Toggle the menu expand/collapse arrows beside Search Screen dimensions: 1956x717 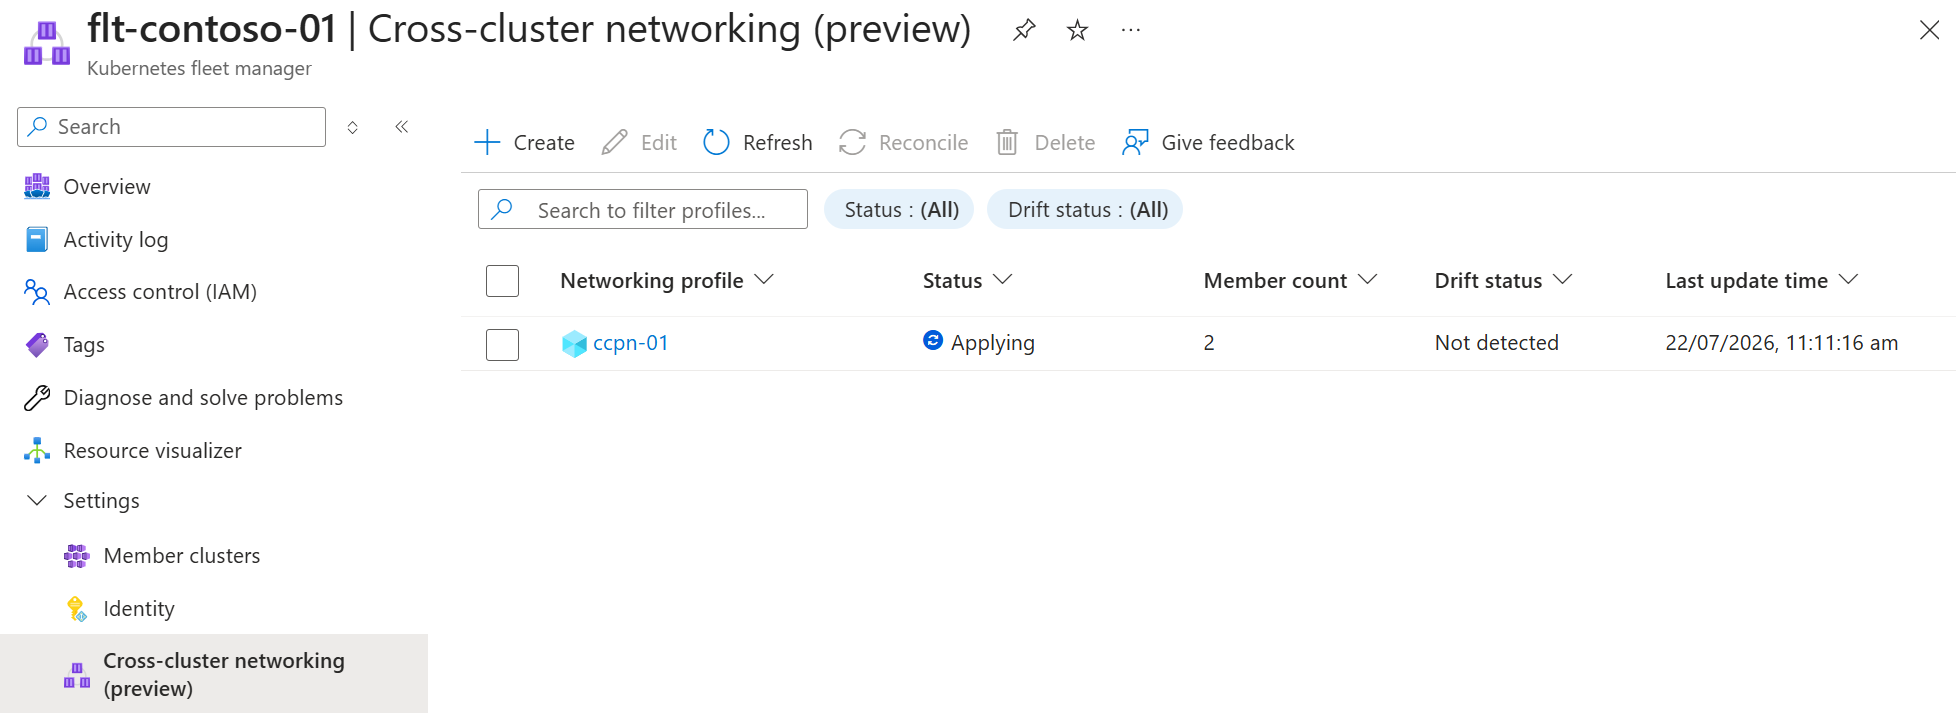point(353,127)
